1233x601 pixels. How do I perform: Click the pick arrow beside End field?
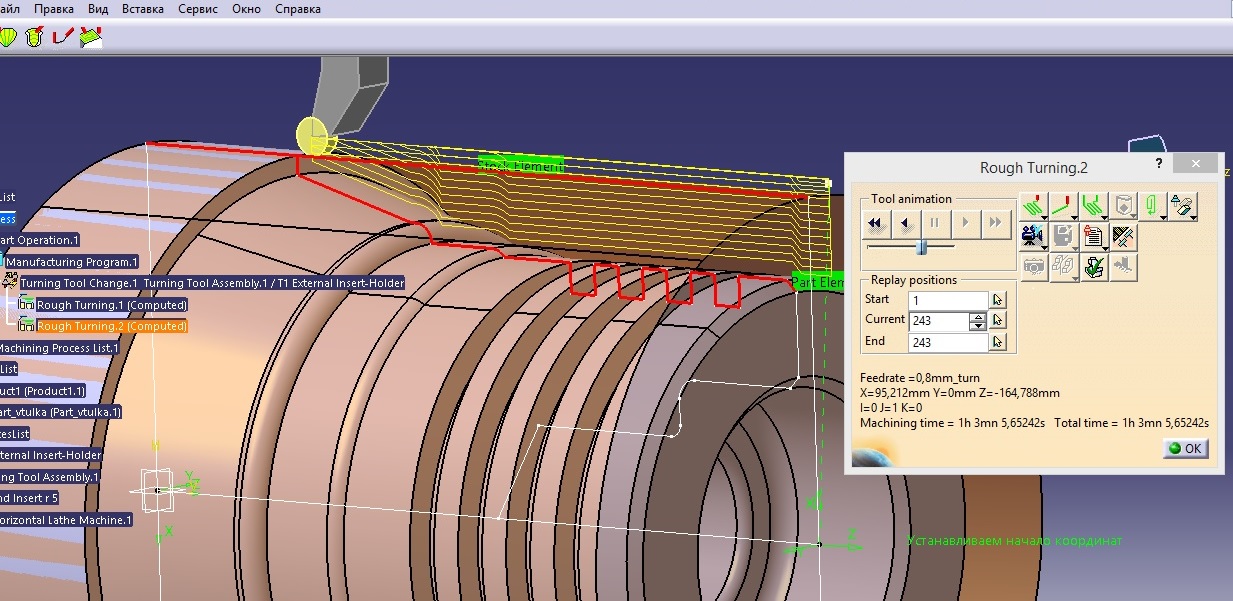(997, 342)
